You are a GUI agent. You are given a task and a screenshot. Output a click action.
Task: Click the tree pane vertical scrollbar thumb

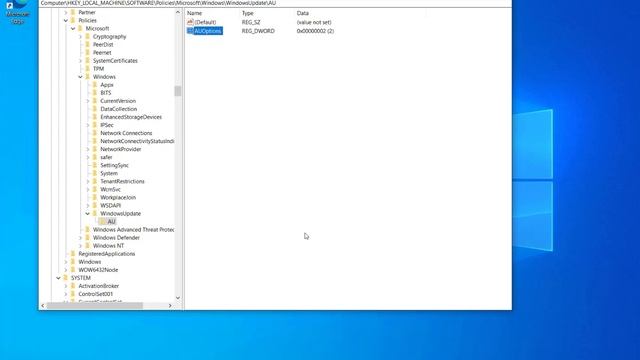click(178, 91)
